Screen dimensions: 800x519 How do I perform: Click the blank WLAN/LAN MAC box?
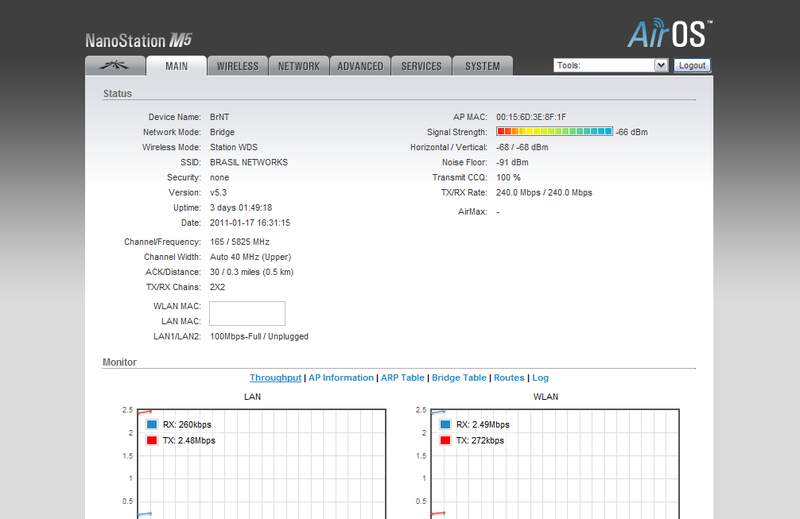pos(247,313)
